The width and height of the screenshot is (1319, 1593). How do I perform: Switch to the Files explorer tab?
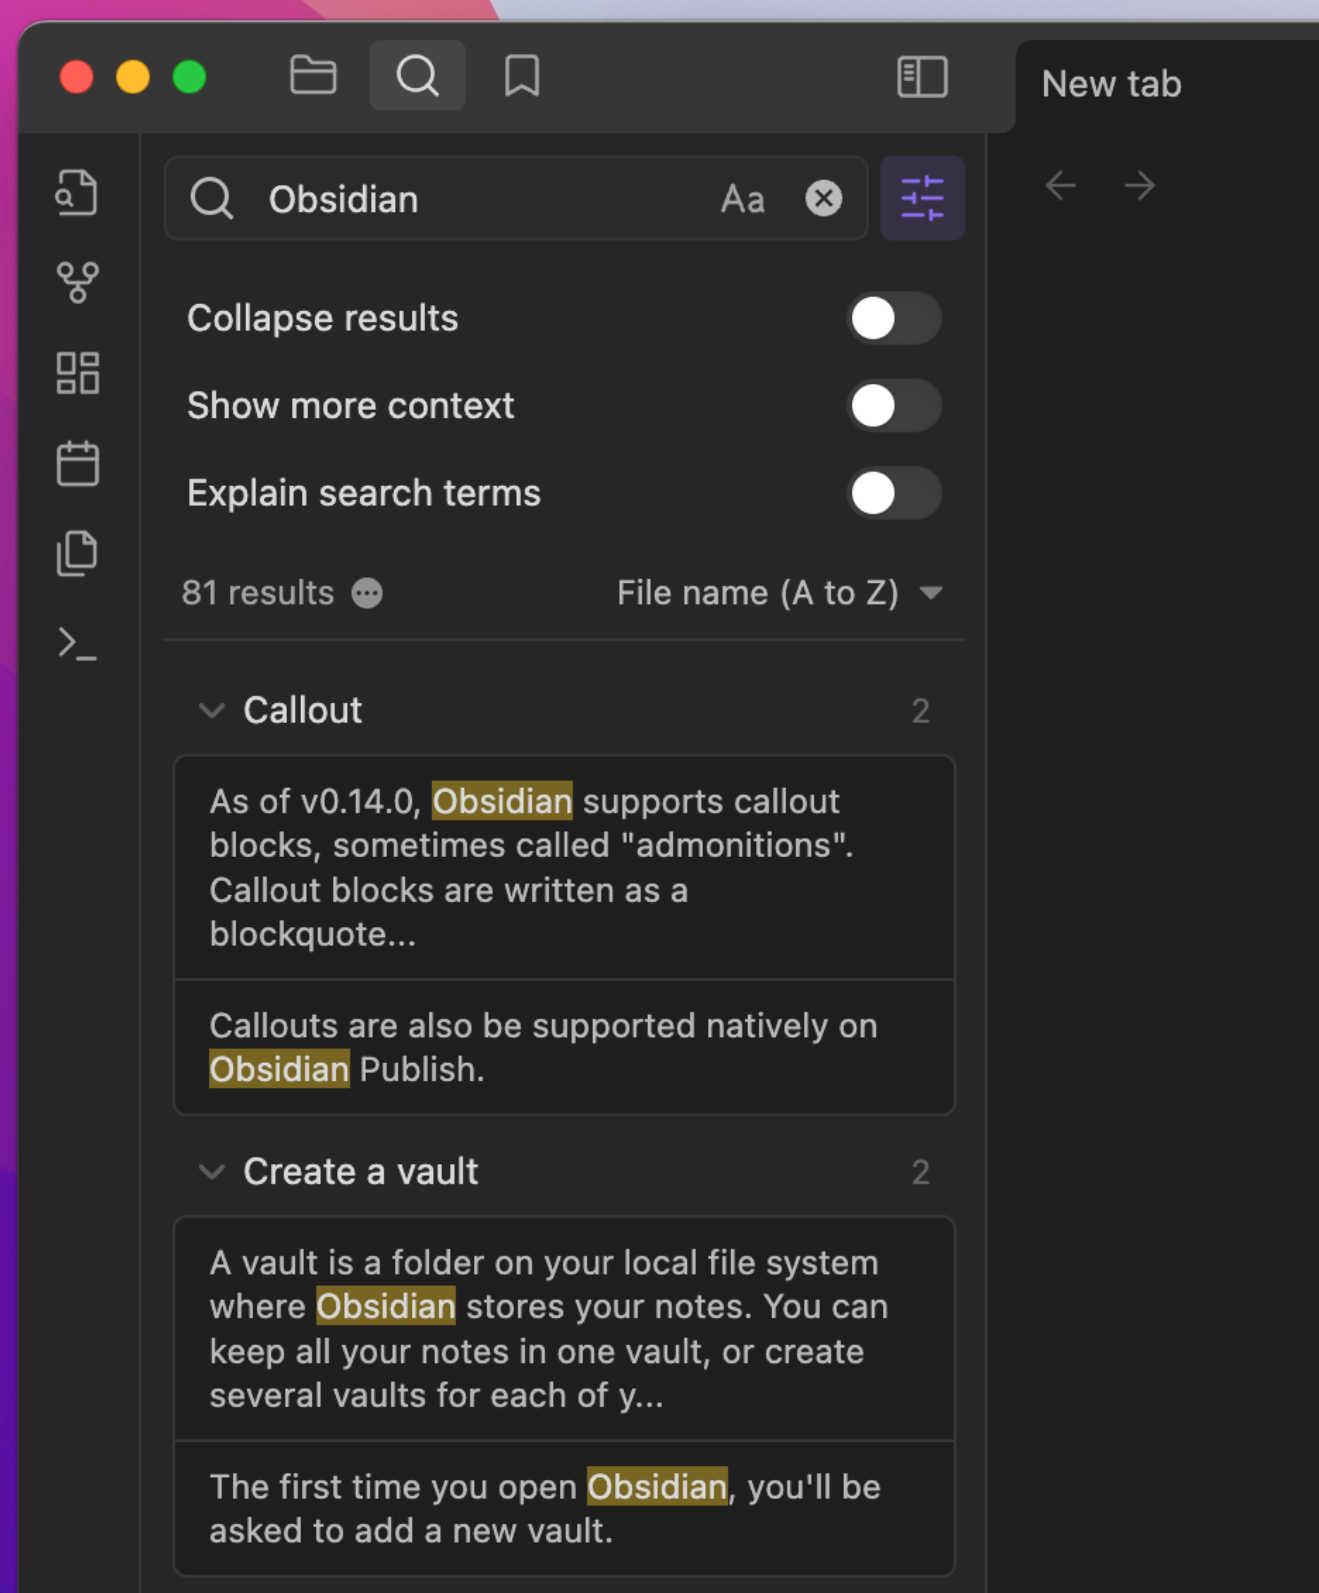pos(313,76)
